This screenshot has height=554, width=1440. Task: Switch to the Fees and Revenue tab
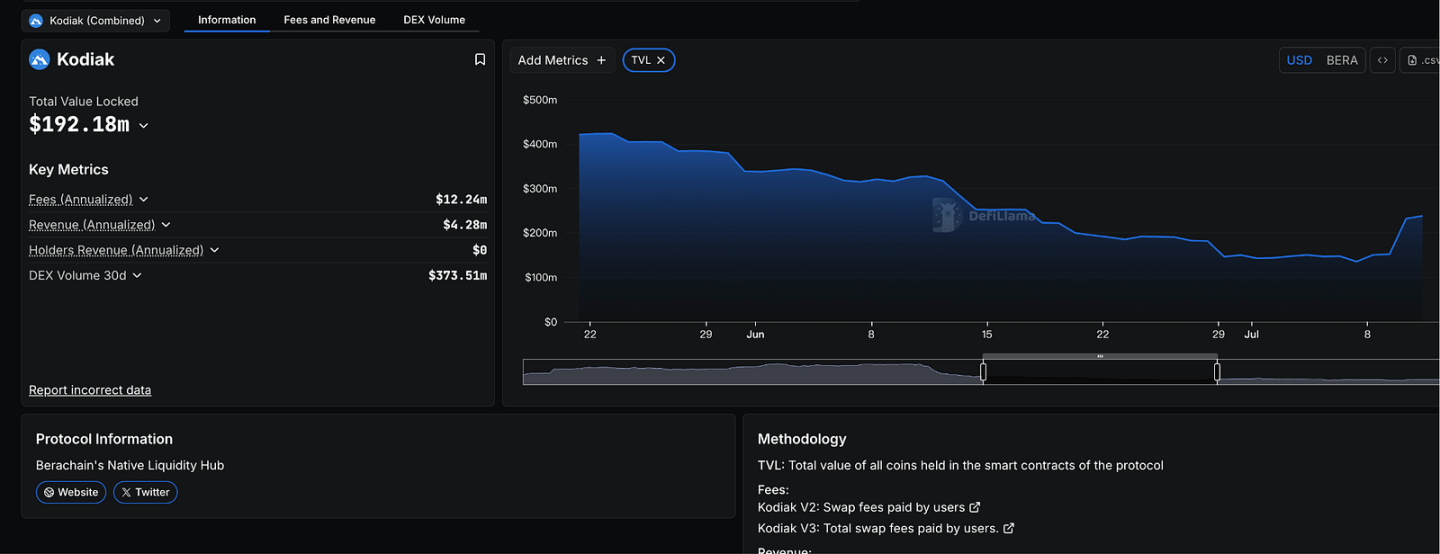click(x=329, y=20)
